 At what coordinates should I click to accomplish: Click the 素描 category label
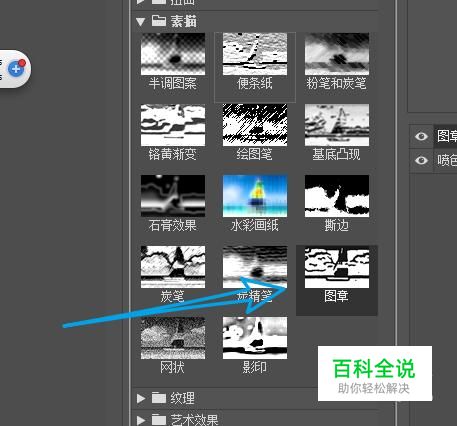[184, 21]
